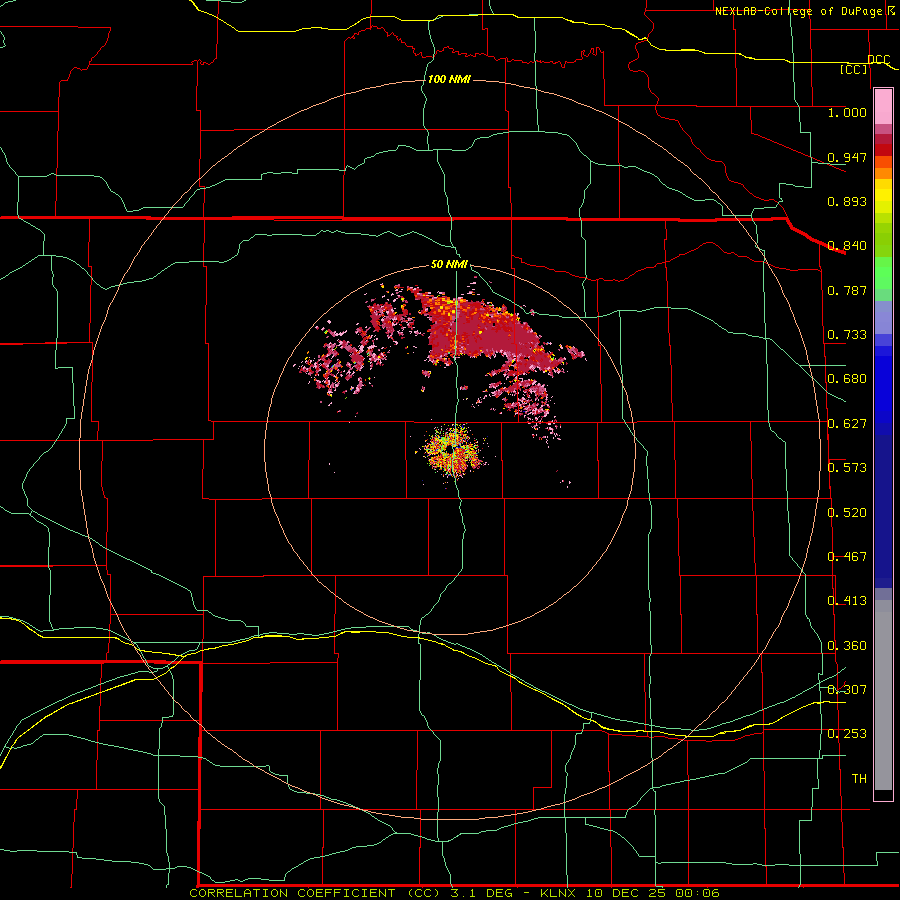Click the 0.467 color scale value
The image size is (900, 900).
click(x=847, y=557)
